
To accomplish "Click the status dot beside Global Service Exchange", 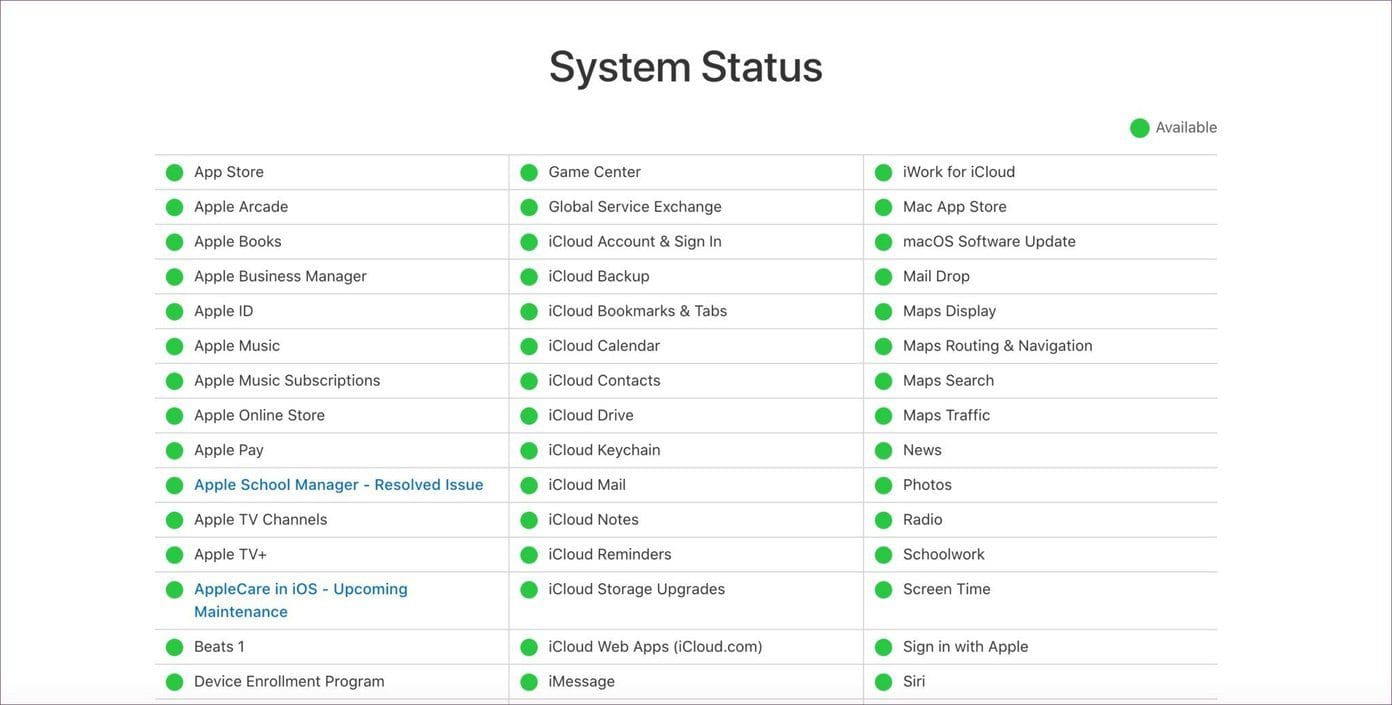I will point(529,207).
